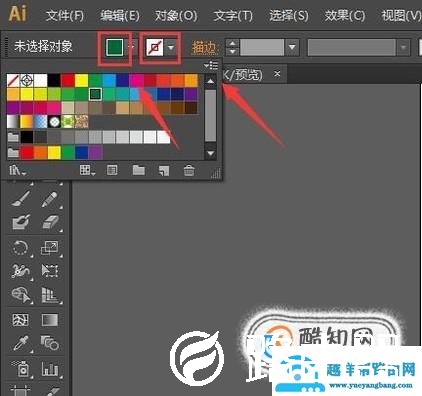Click the swatches panel scroll-down arrow
The image size is (422, 396).
pos(211,153)
